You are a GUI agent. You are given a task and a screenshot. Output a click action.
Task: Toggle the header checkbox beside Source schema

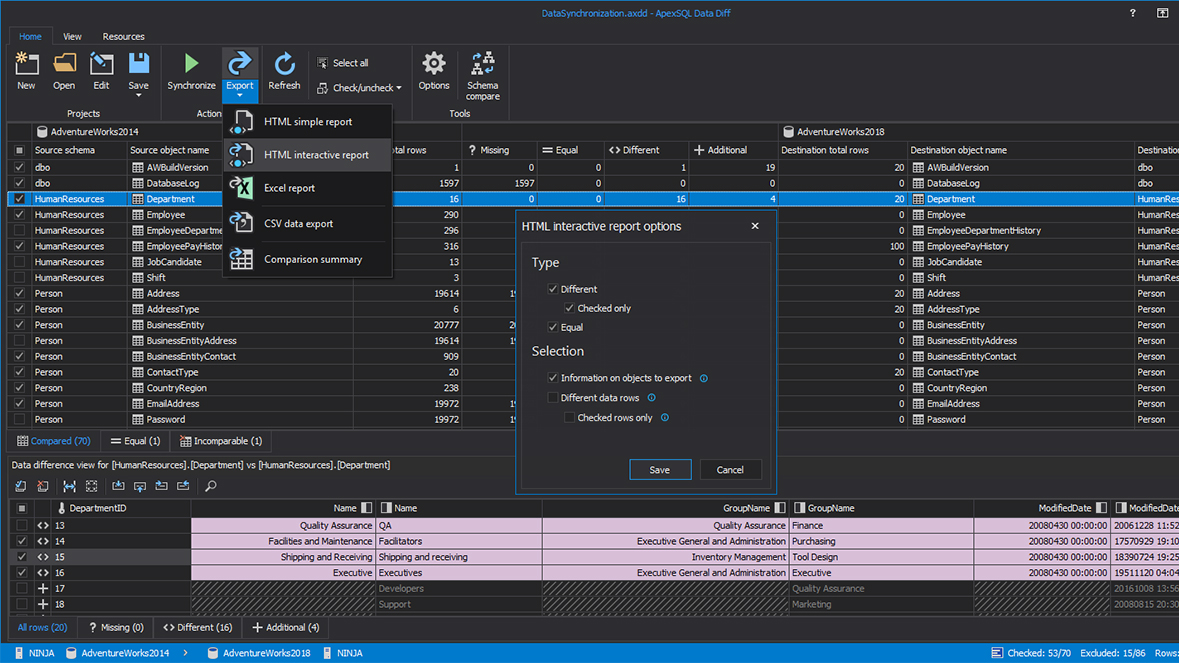pyautogui.click(x=20, y=150)
